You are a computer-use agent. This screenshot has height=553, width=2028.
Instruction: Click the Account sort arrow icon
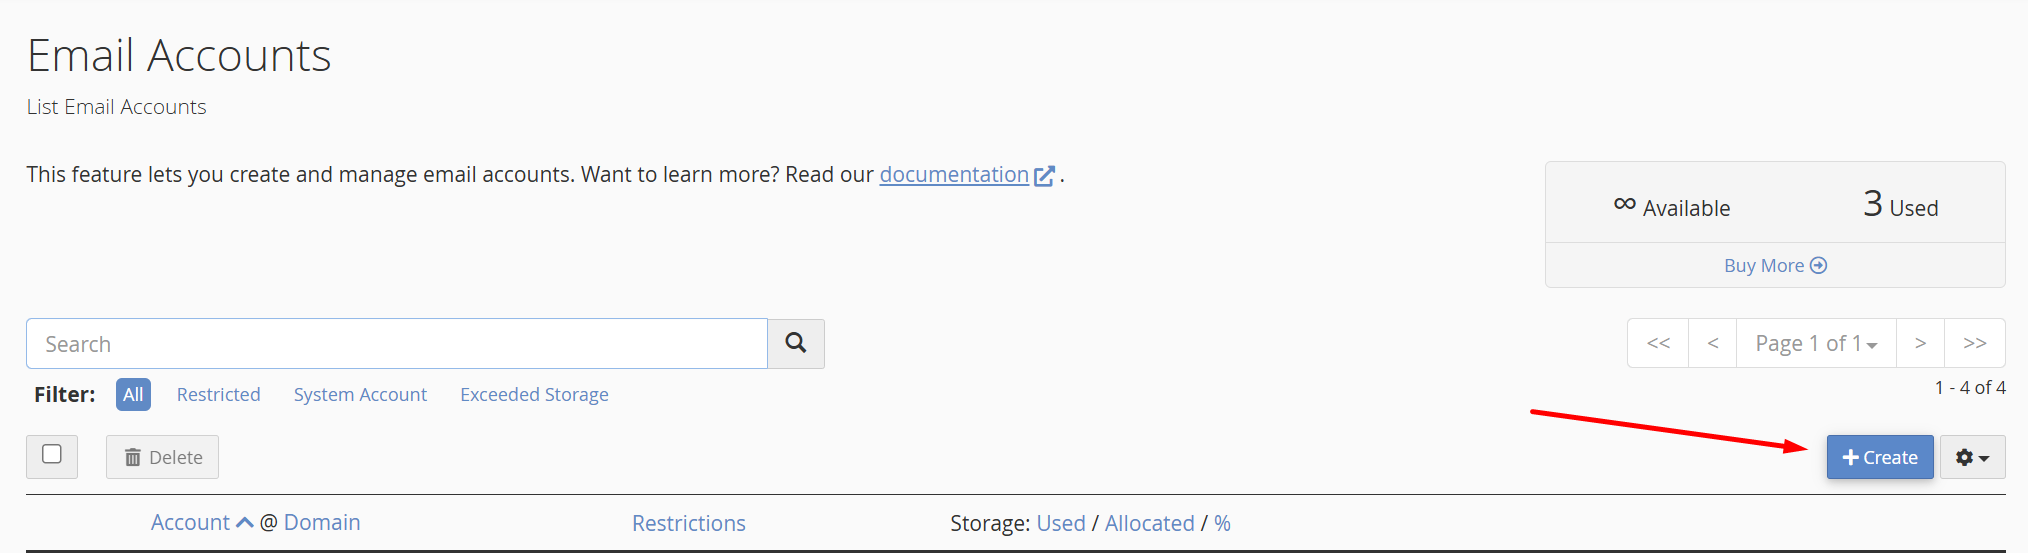[x=244, y=522]
